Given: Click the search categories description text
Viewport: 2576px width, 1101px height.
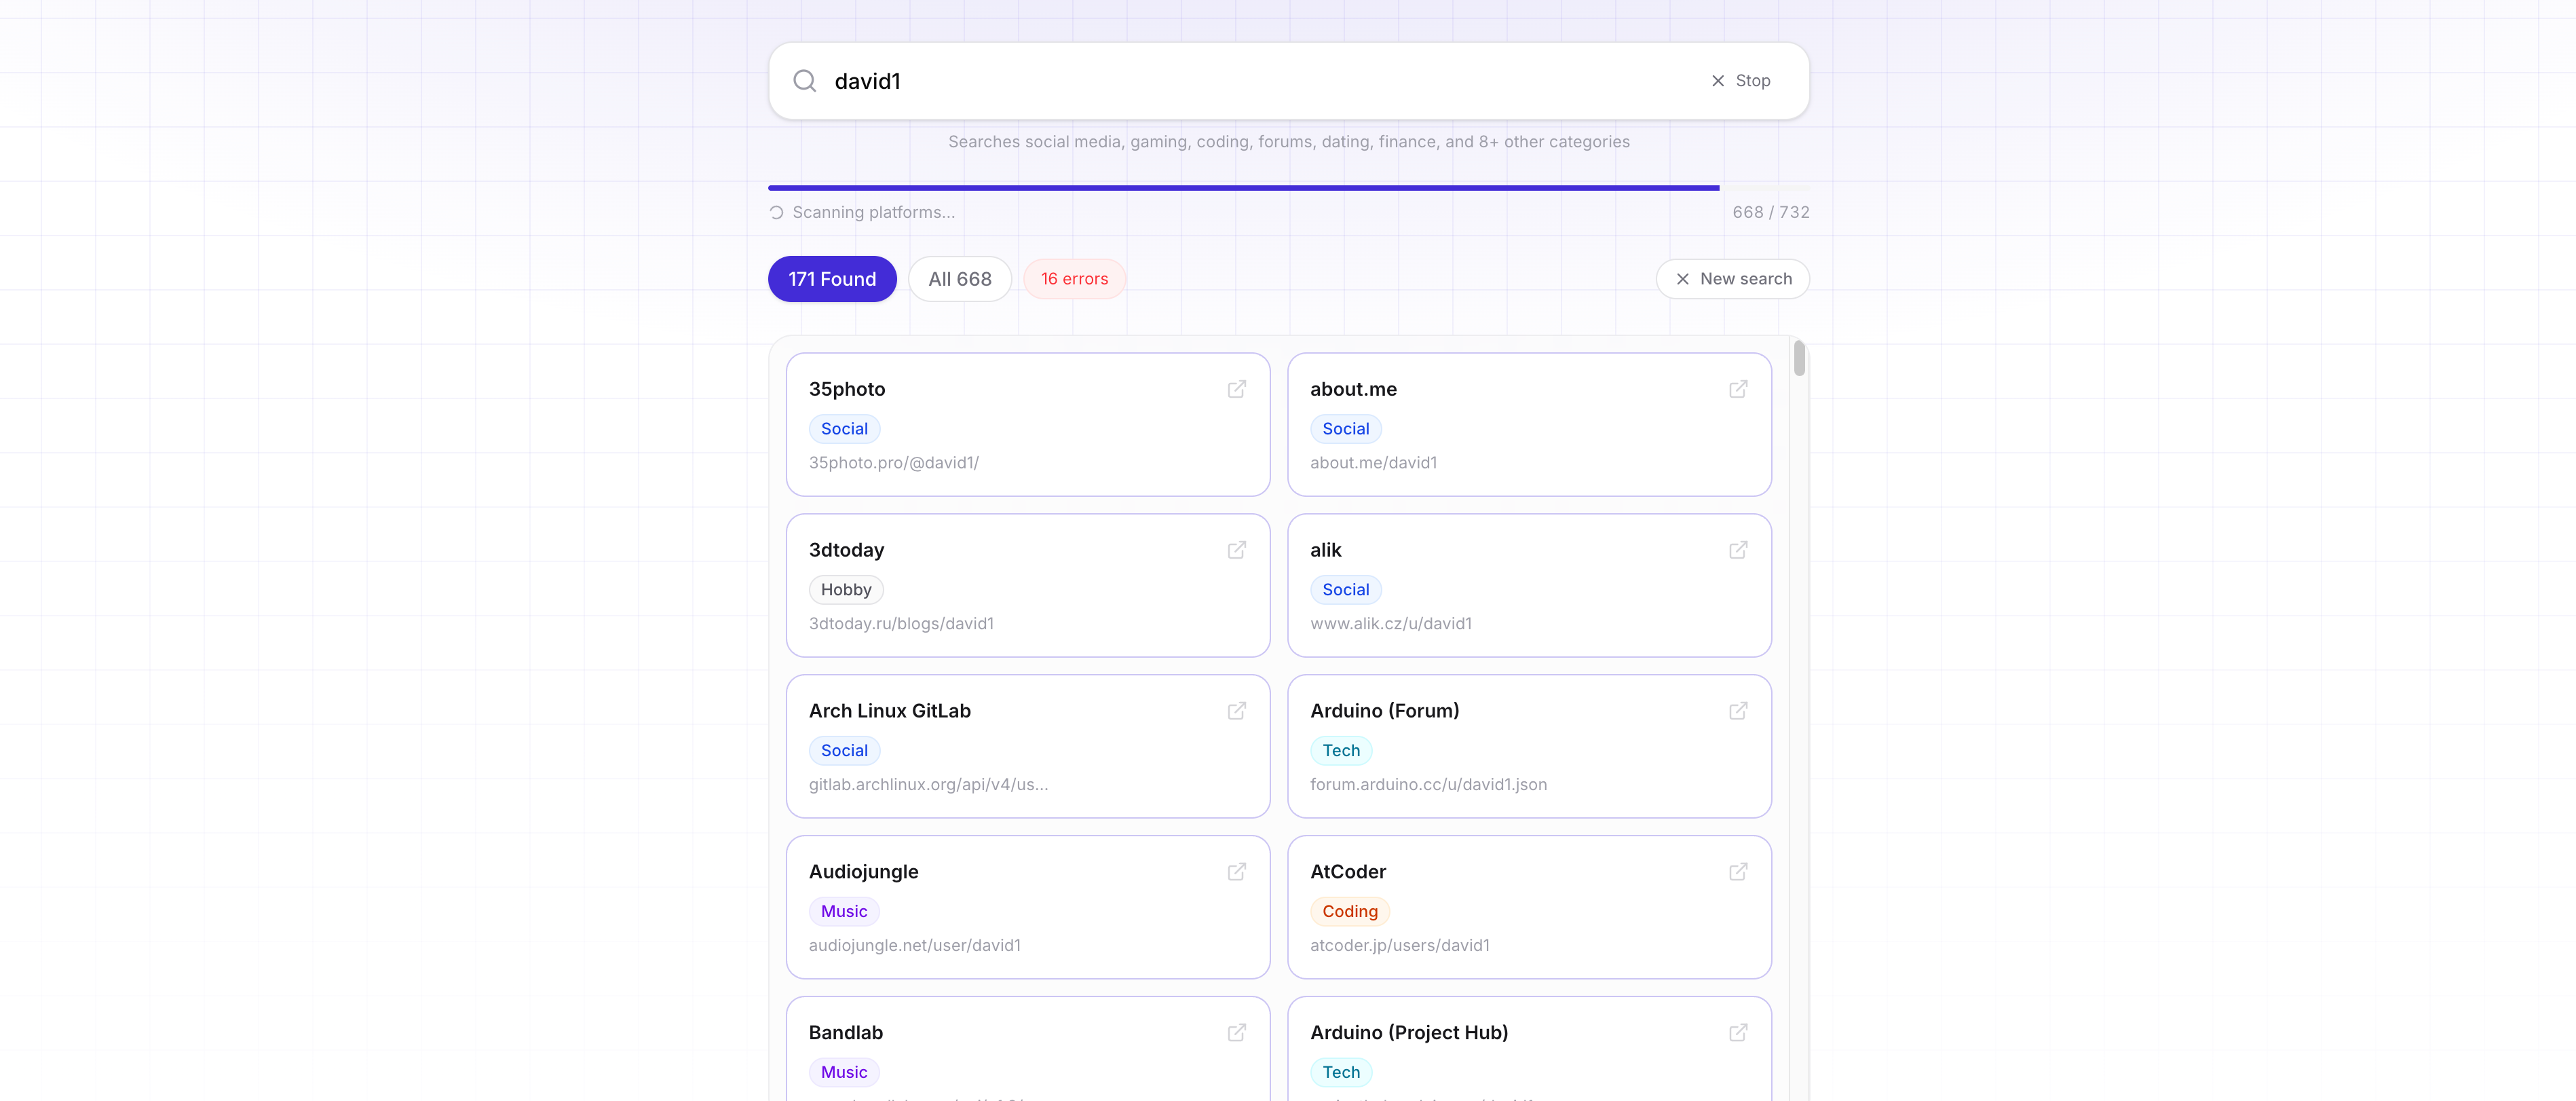Looking at the screenshot, I should point(1288,142).
